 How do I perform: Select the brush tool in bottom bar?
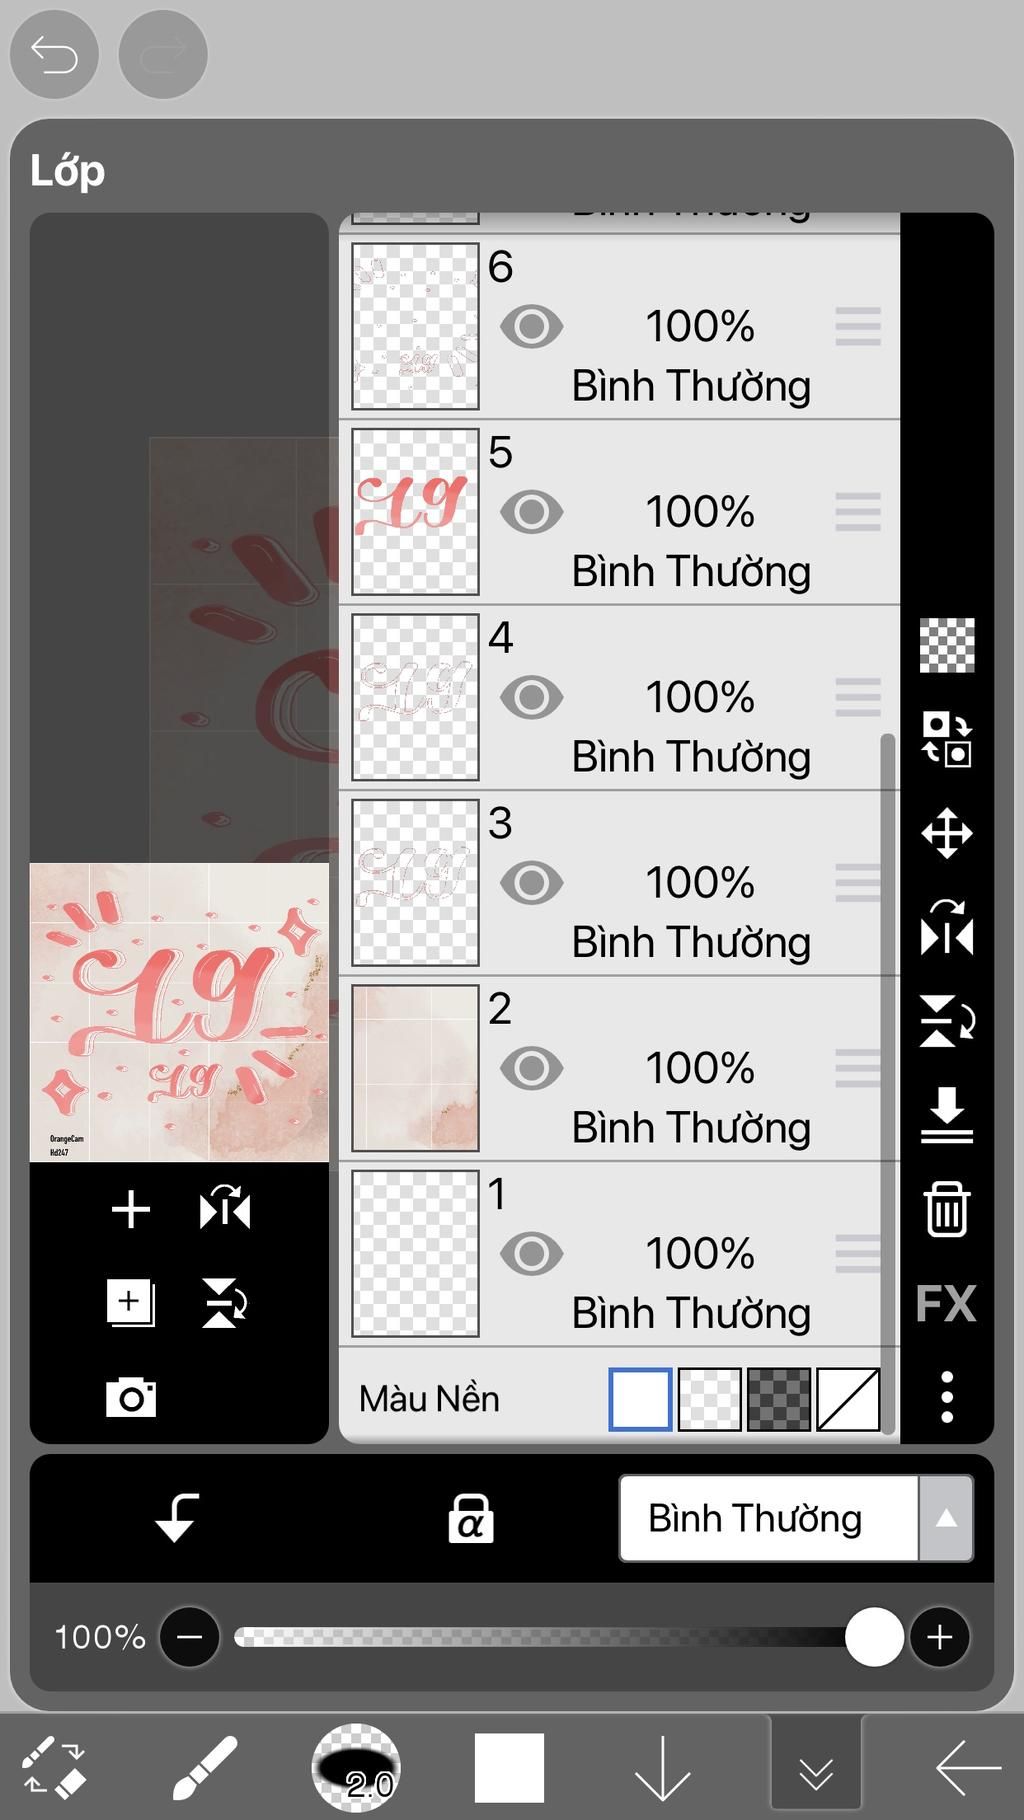[x=204, y=1767]
